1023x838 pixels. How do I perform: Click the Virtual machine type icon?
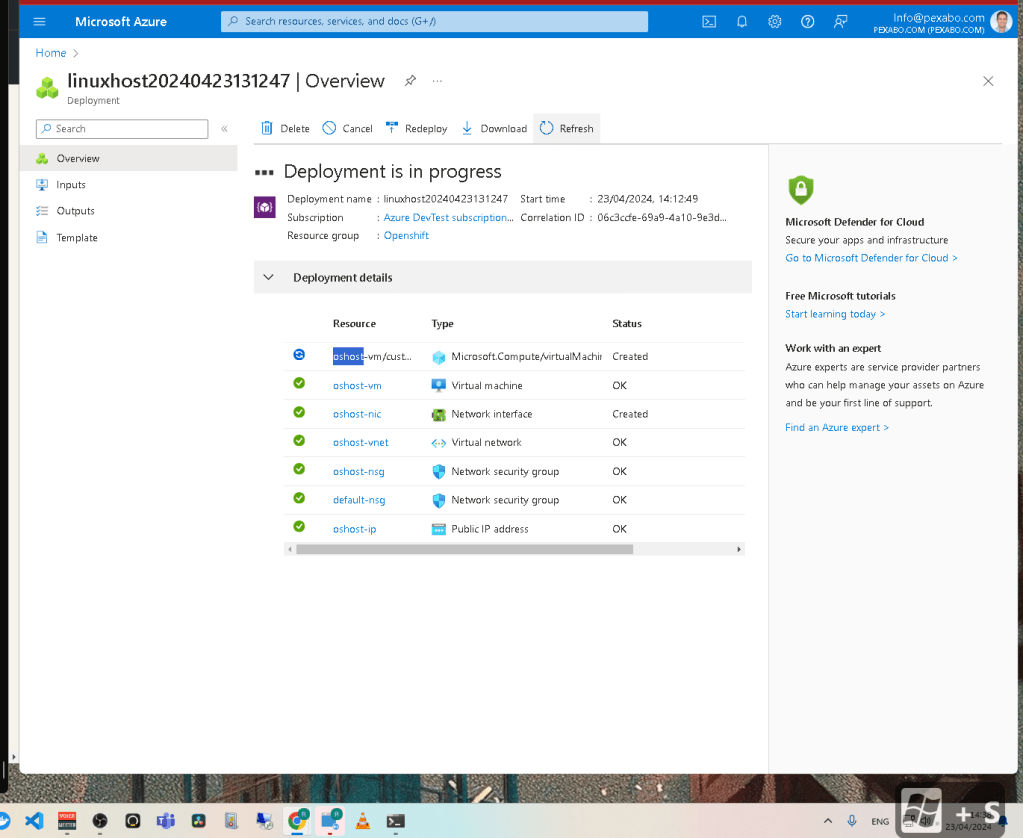438,386
